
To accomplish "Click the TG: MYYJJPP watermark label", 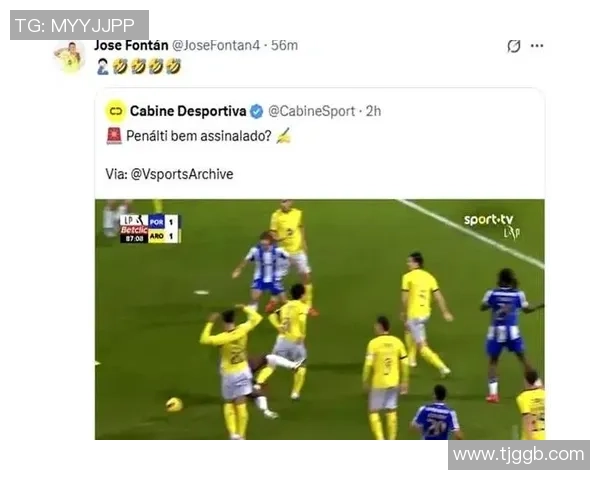I will point(79,25).
